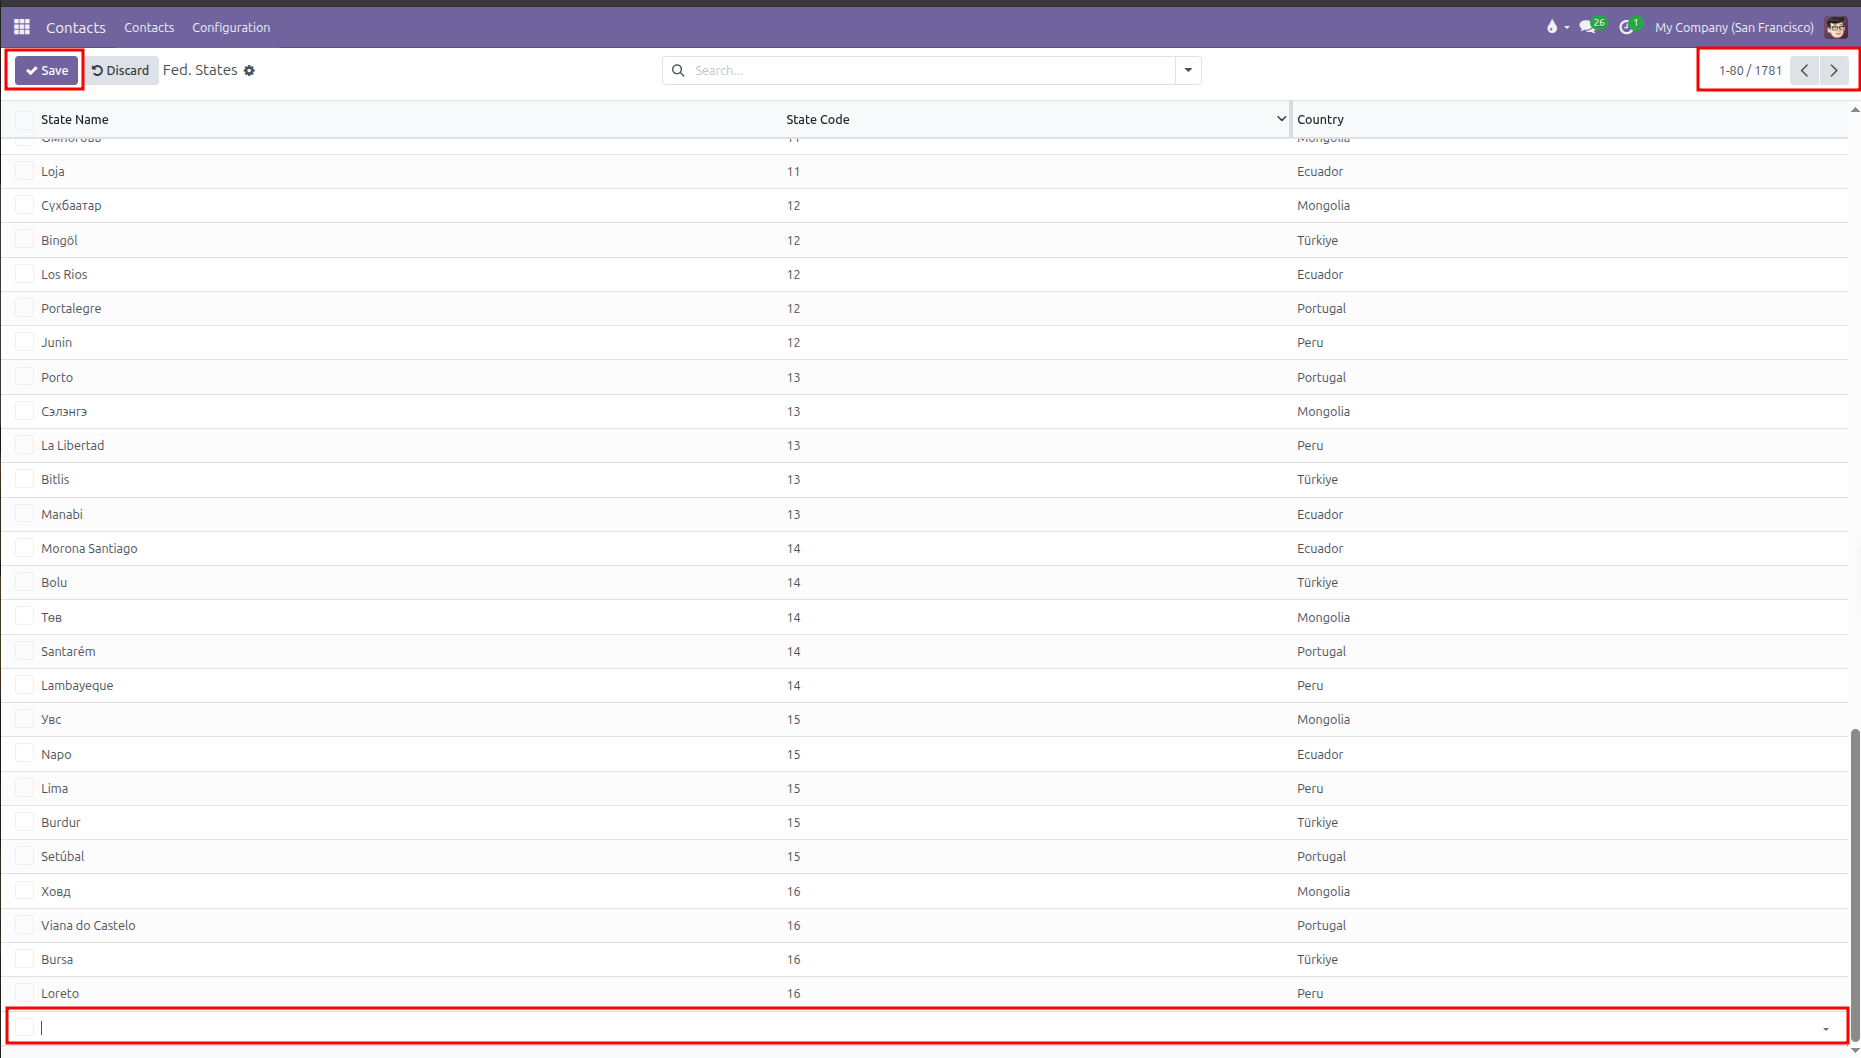Save the new state record
Image resolution: width=1861 pixels, height=1058 pixels.
tap(46, 70)
